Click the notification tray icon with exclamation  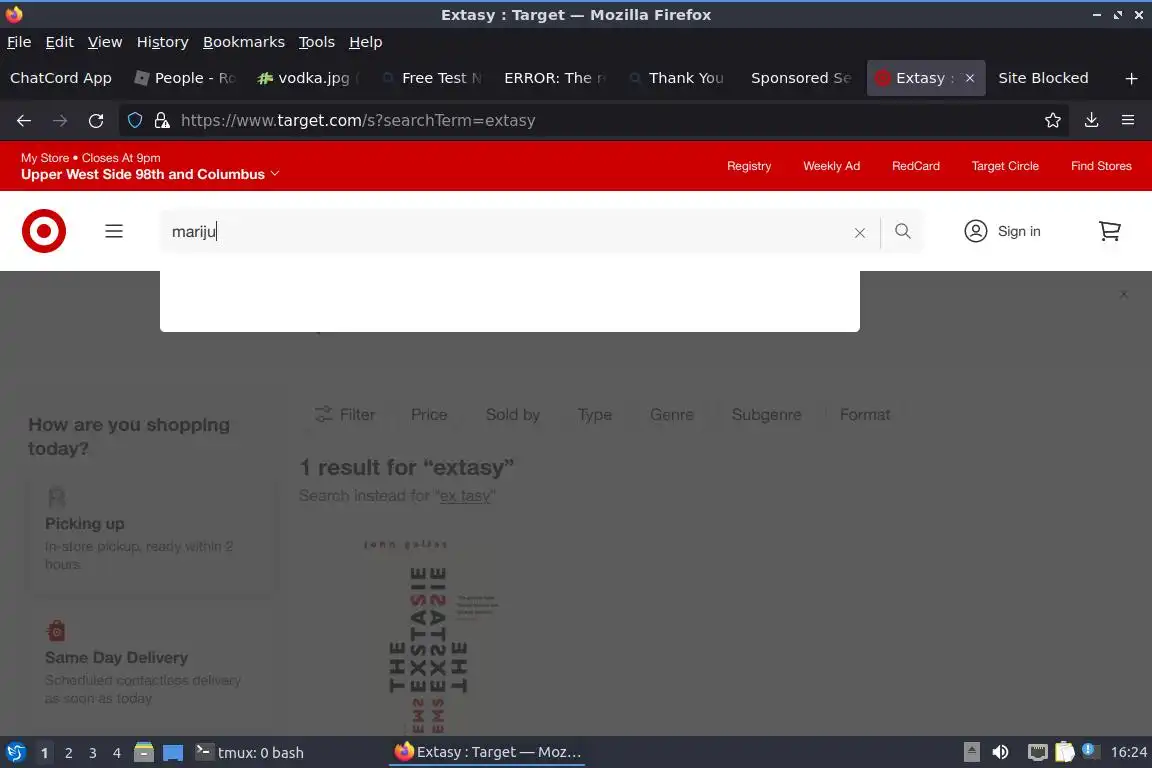point(1089,751)
